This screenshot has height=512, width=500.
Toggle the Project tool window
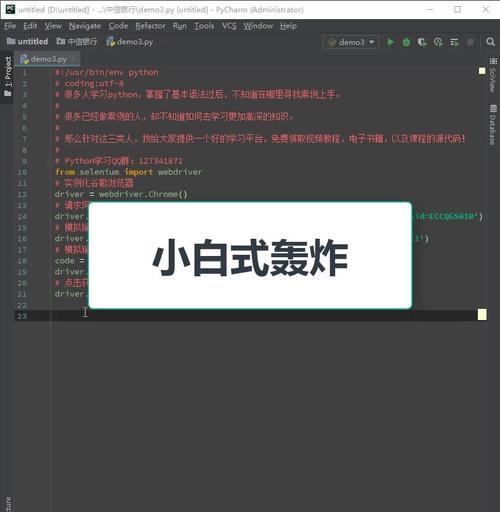click(x=8, y=76)
